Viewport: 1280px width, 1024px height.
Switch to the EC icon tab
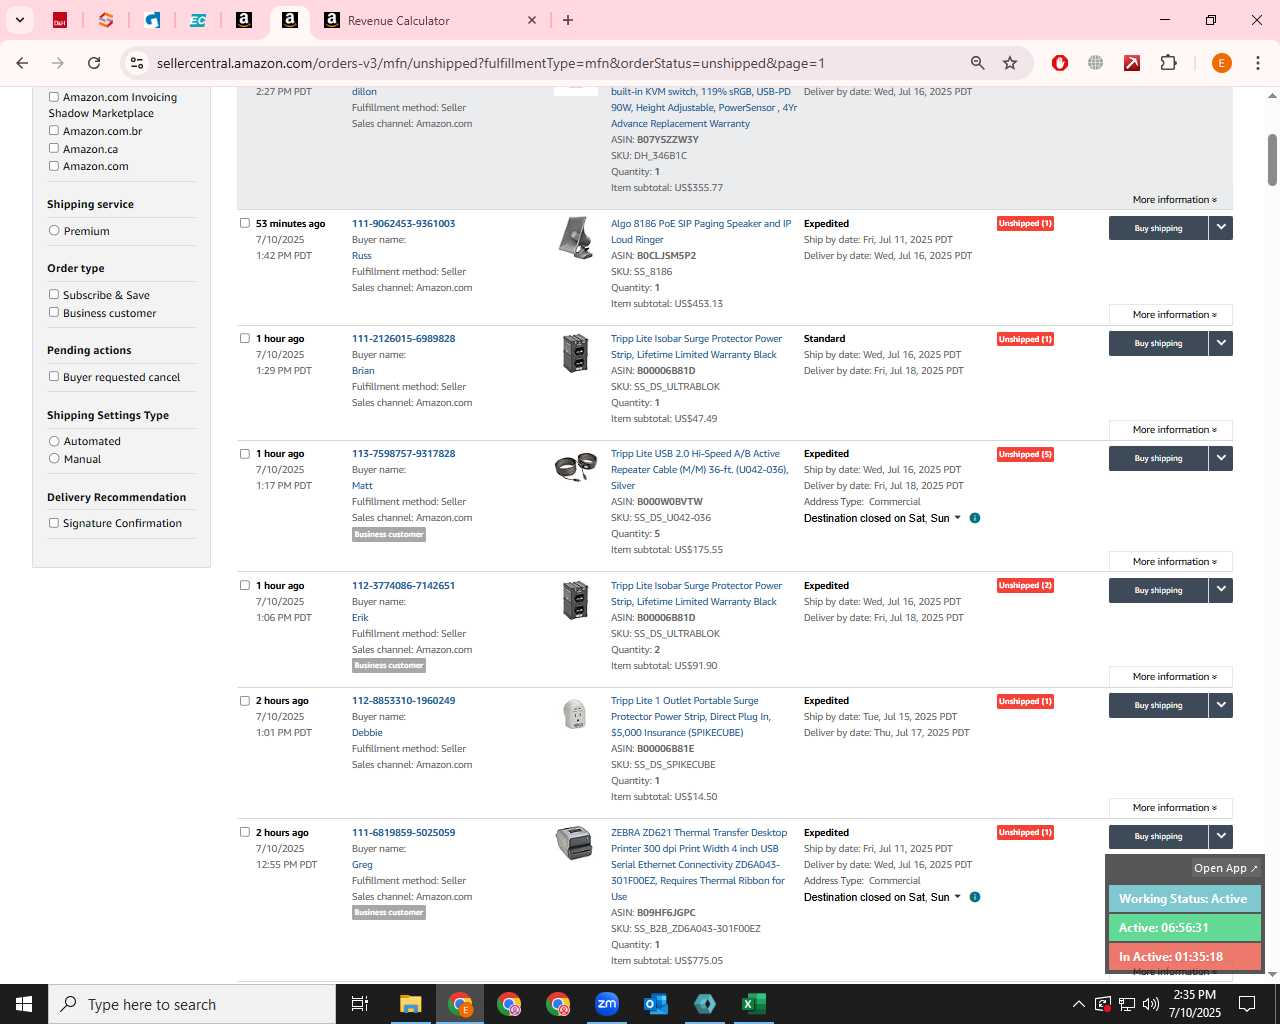click(198, 20)
